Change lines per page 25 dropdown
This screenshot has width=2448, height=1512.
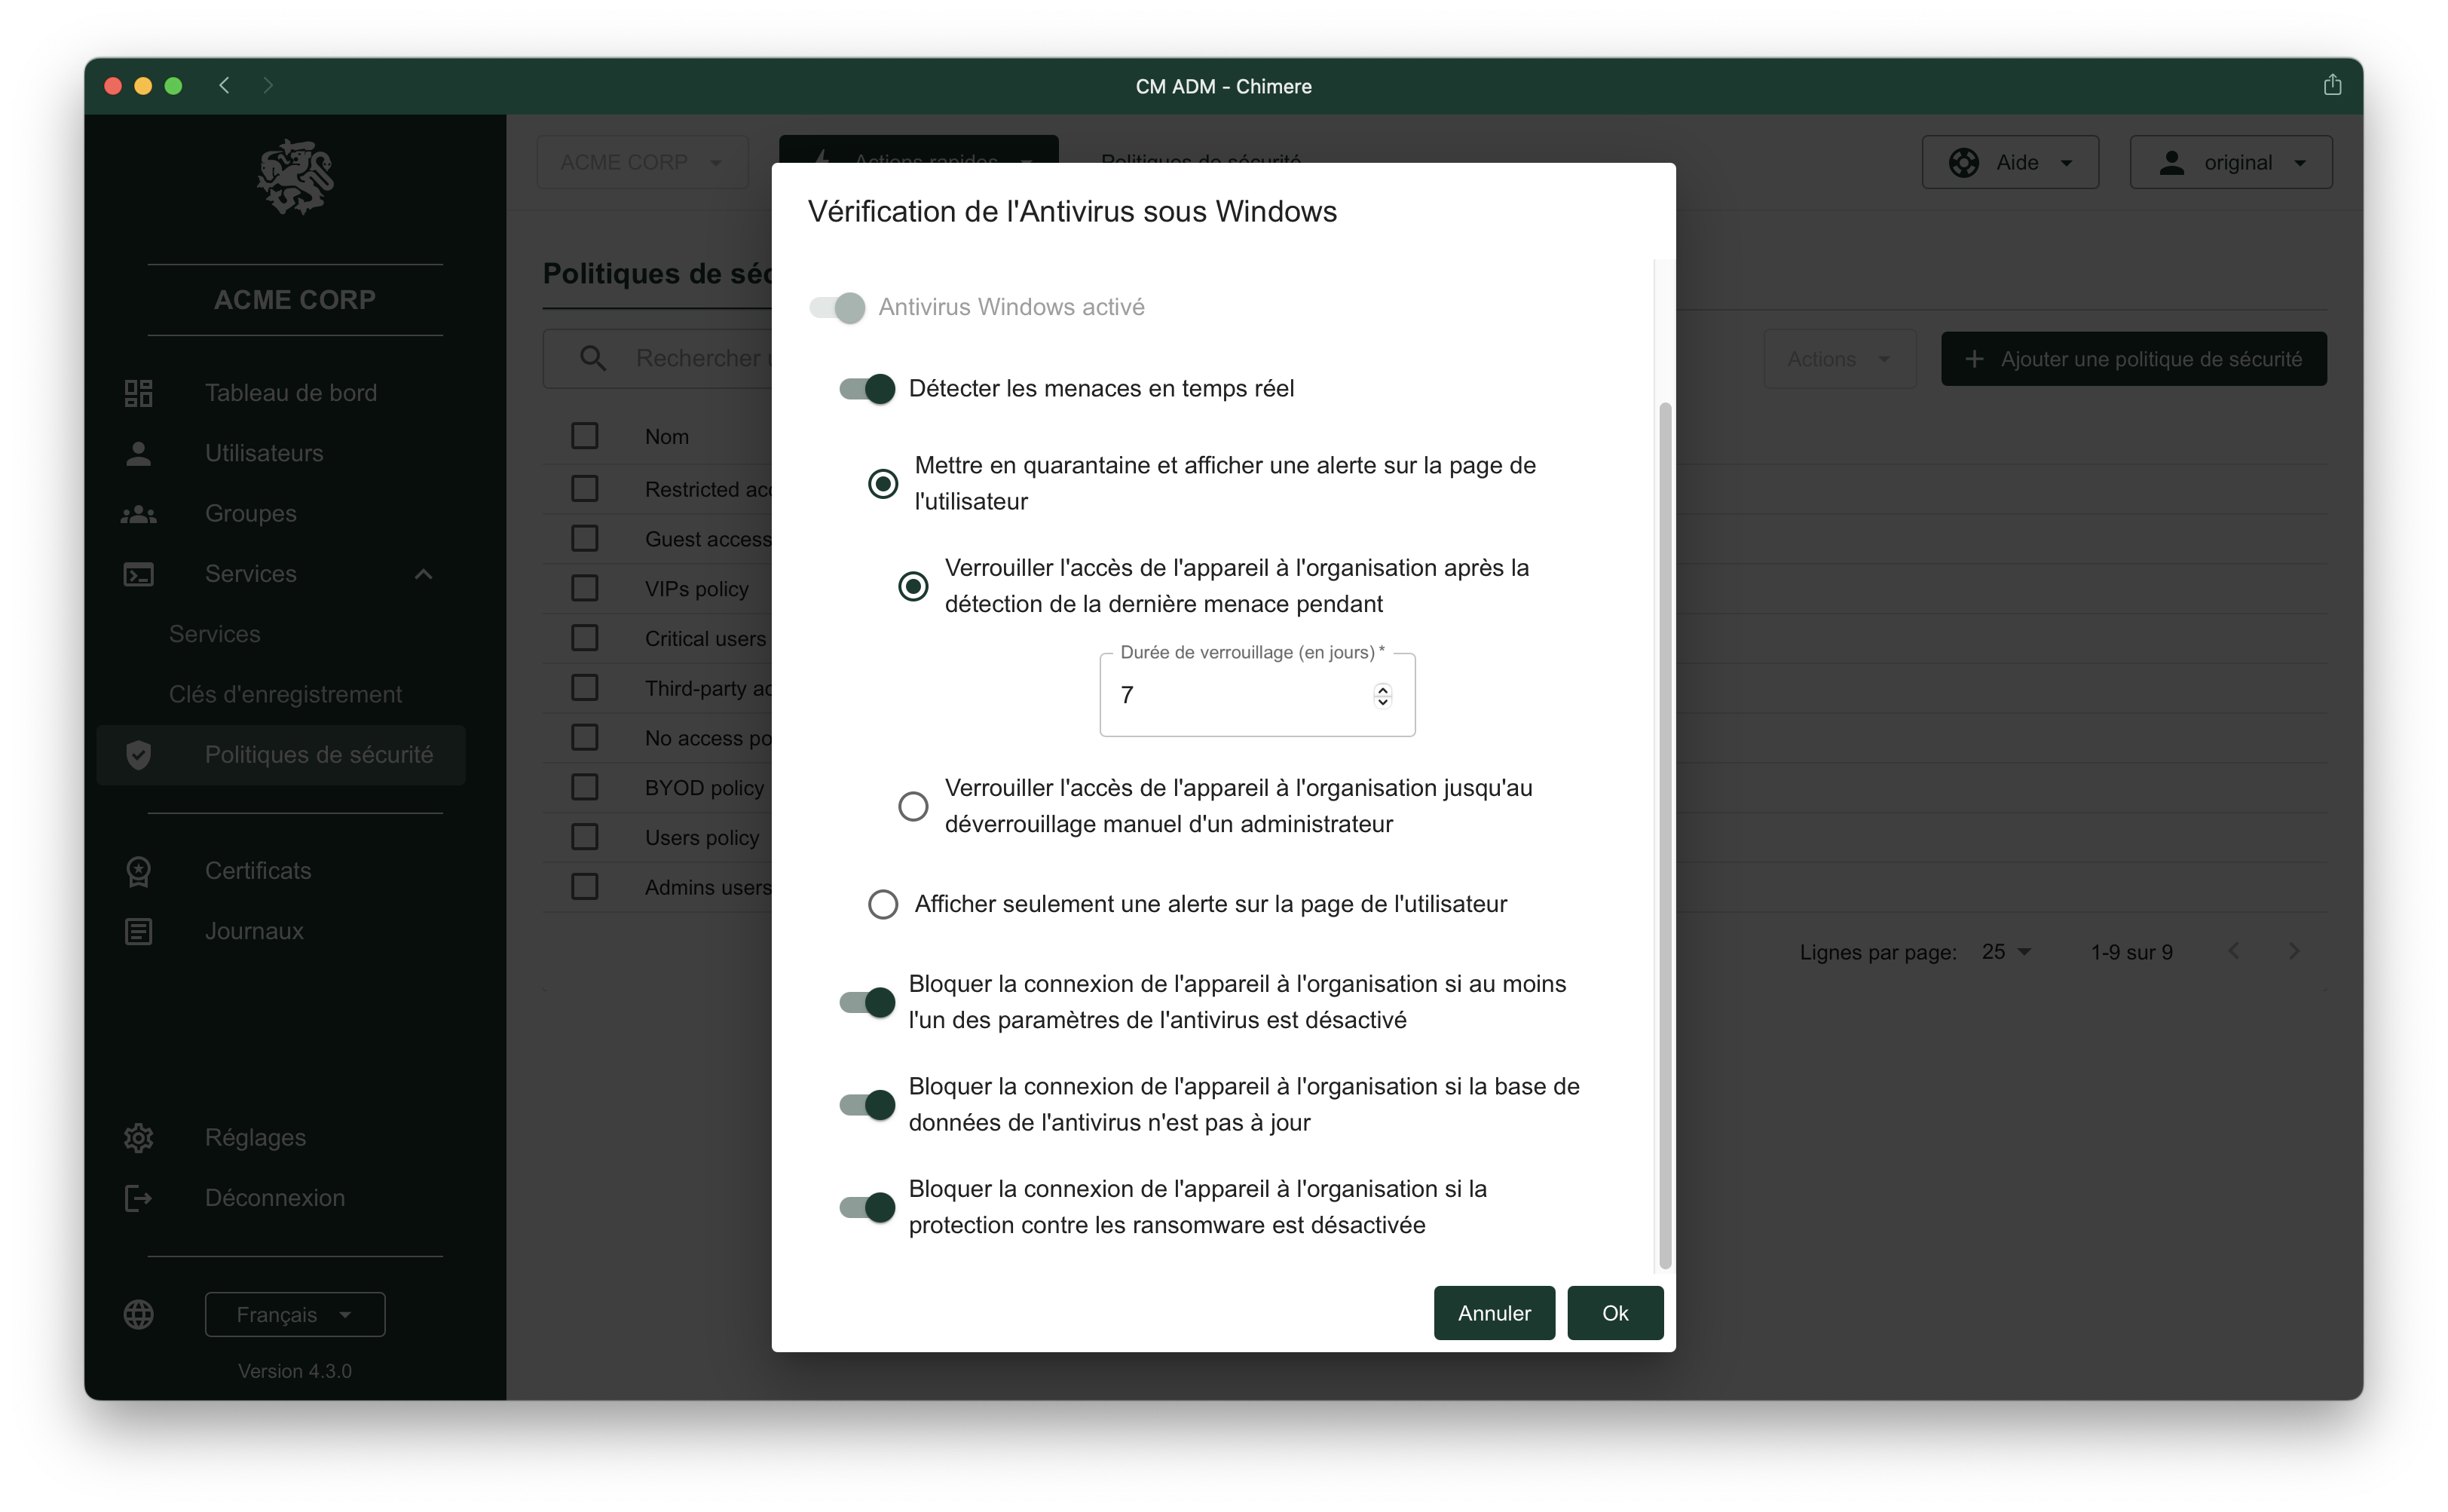(2006, 952)
